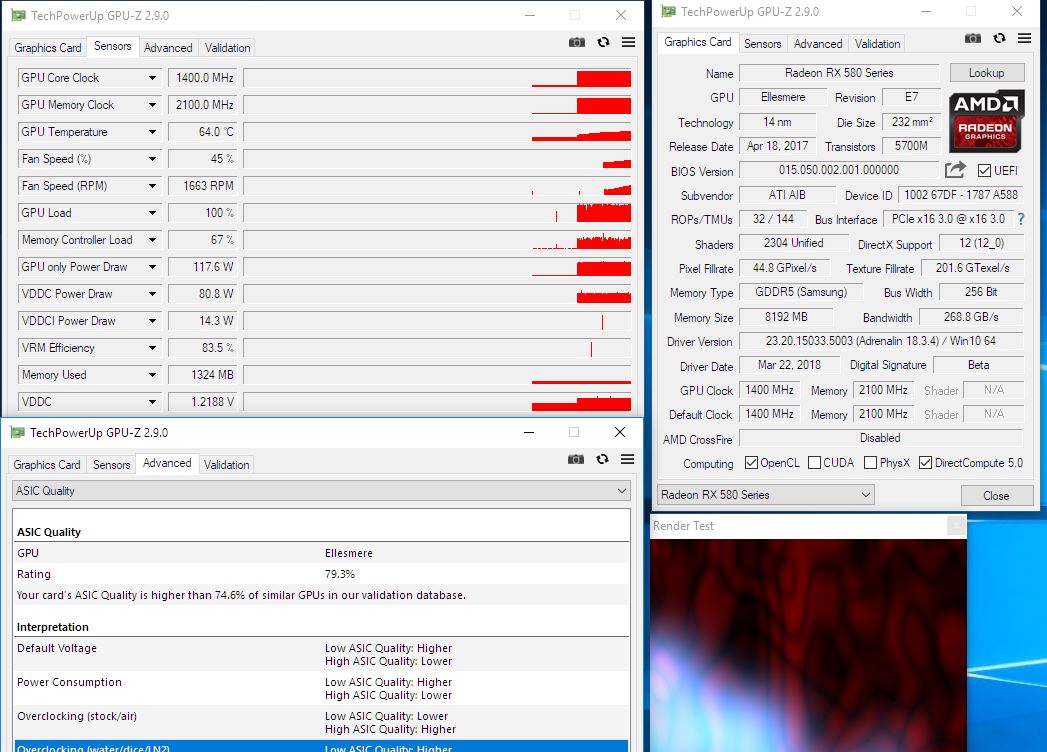Click the GPU-Z app icon in the Sensors window title bar
The image size is (1047, 752).
pyautogui.click(x=19, y=15)
